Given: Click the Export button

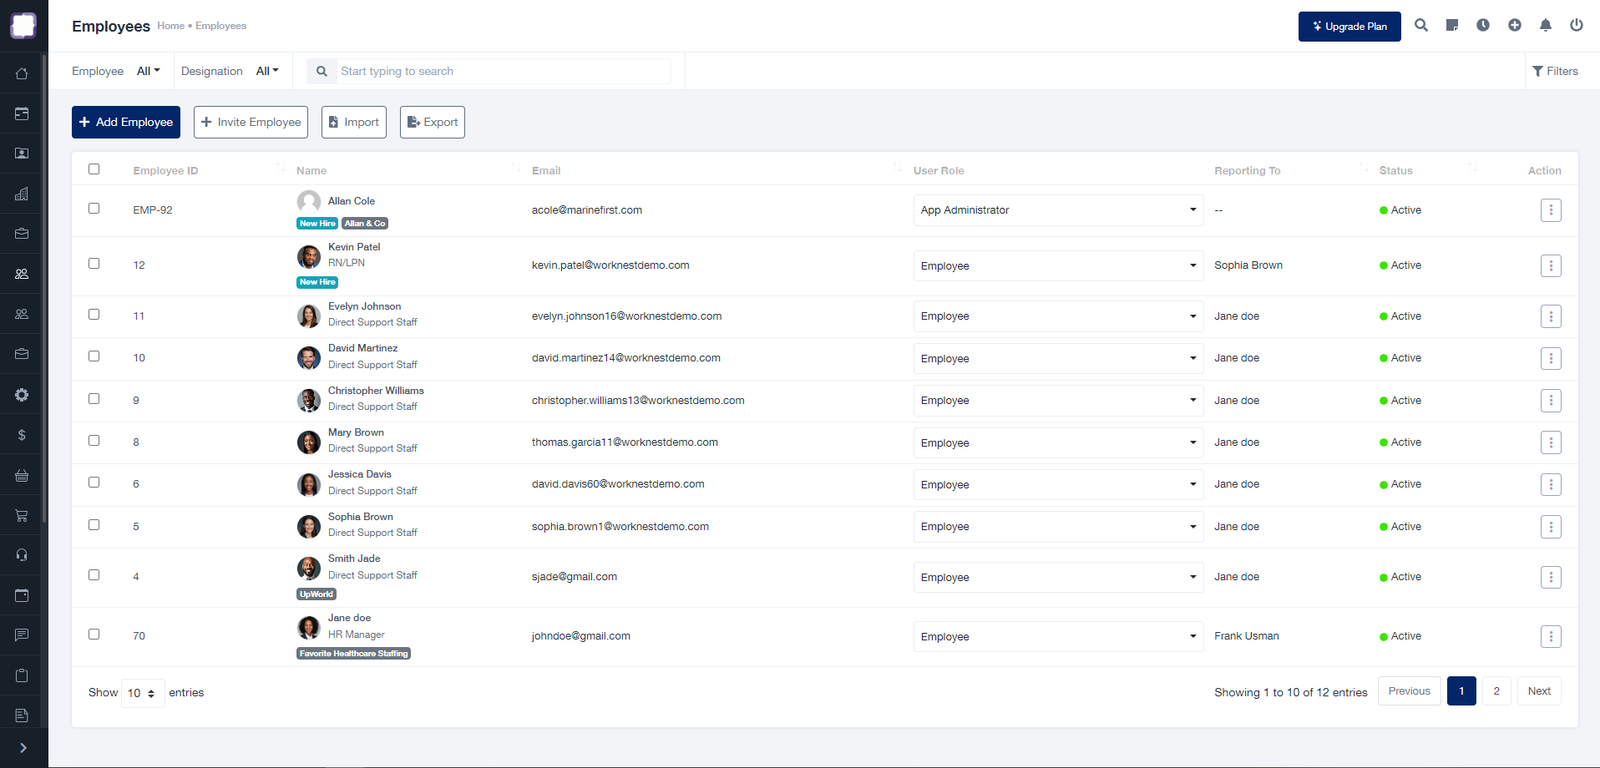Looking at the screenshot, I should [x=432, y=122].
